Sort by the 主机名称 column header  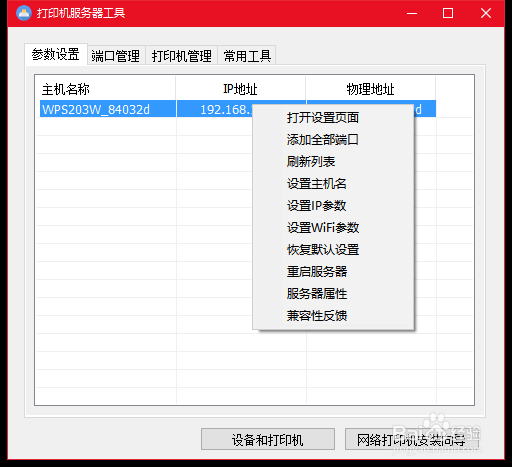pos(106,89)
